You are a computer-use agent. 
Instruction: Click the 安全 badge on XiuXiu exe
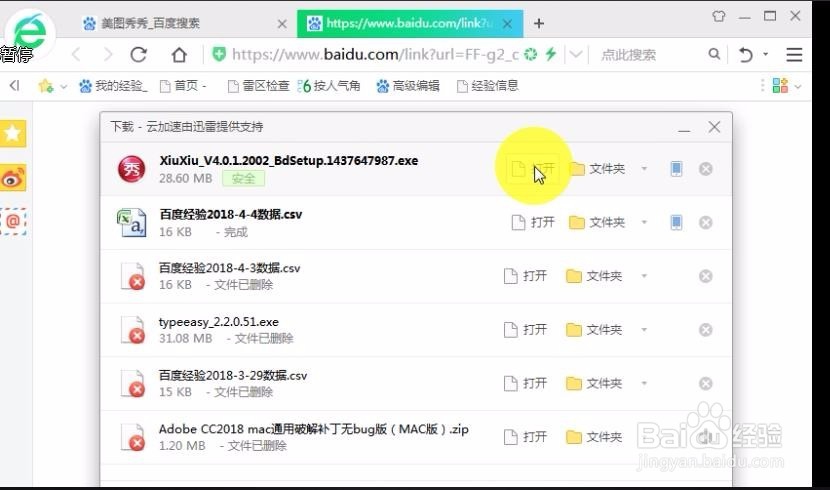pyautogui.click(x=243, y=178)
